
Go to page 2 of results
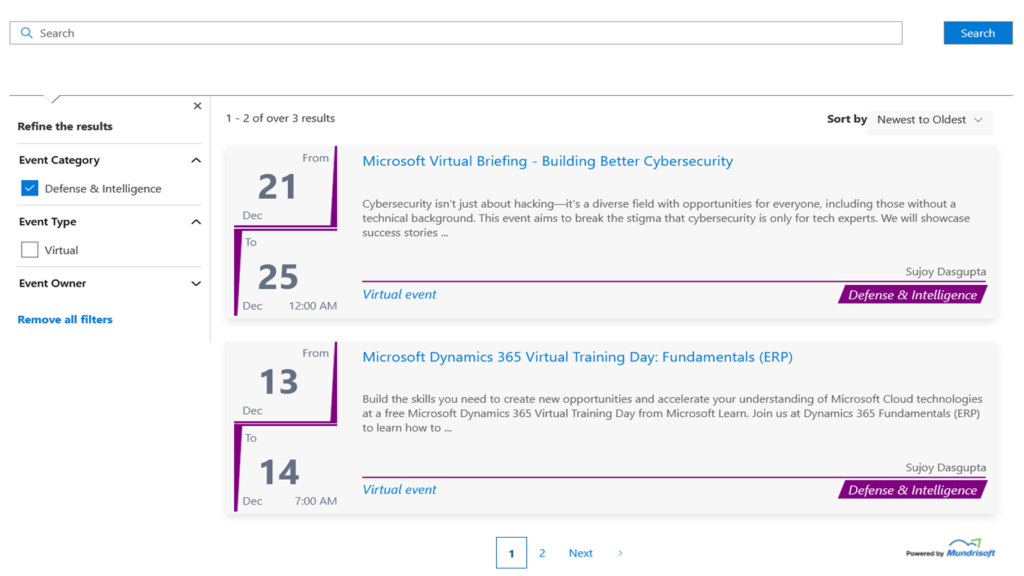[542, 553]
